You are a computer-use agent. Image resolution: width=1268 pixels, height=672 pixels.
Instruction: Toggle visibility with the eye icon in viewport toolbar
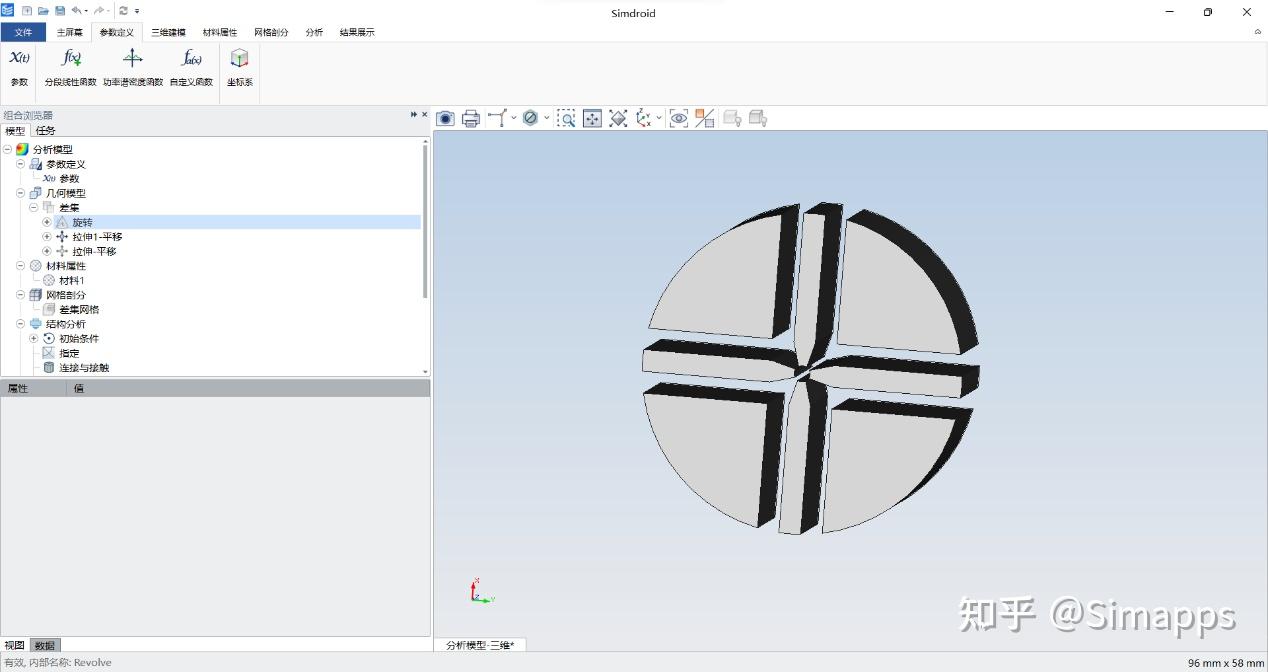point(679,118)
